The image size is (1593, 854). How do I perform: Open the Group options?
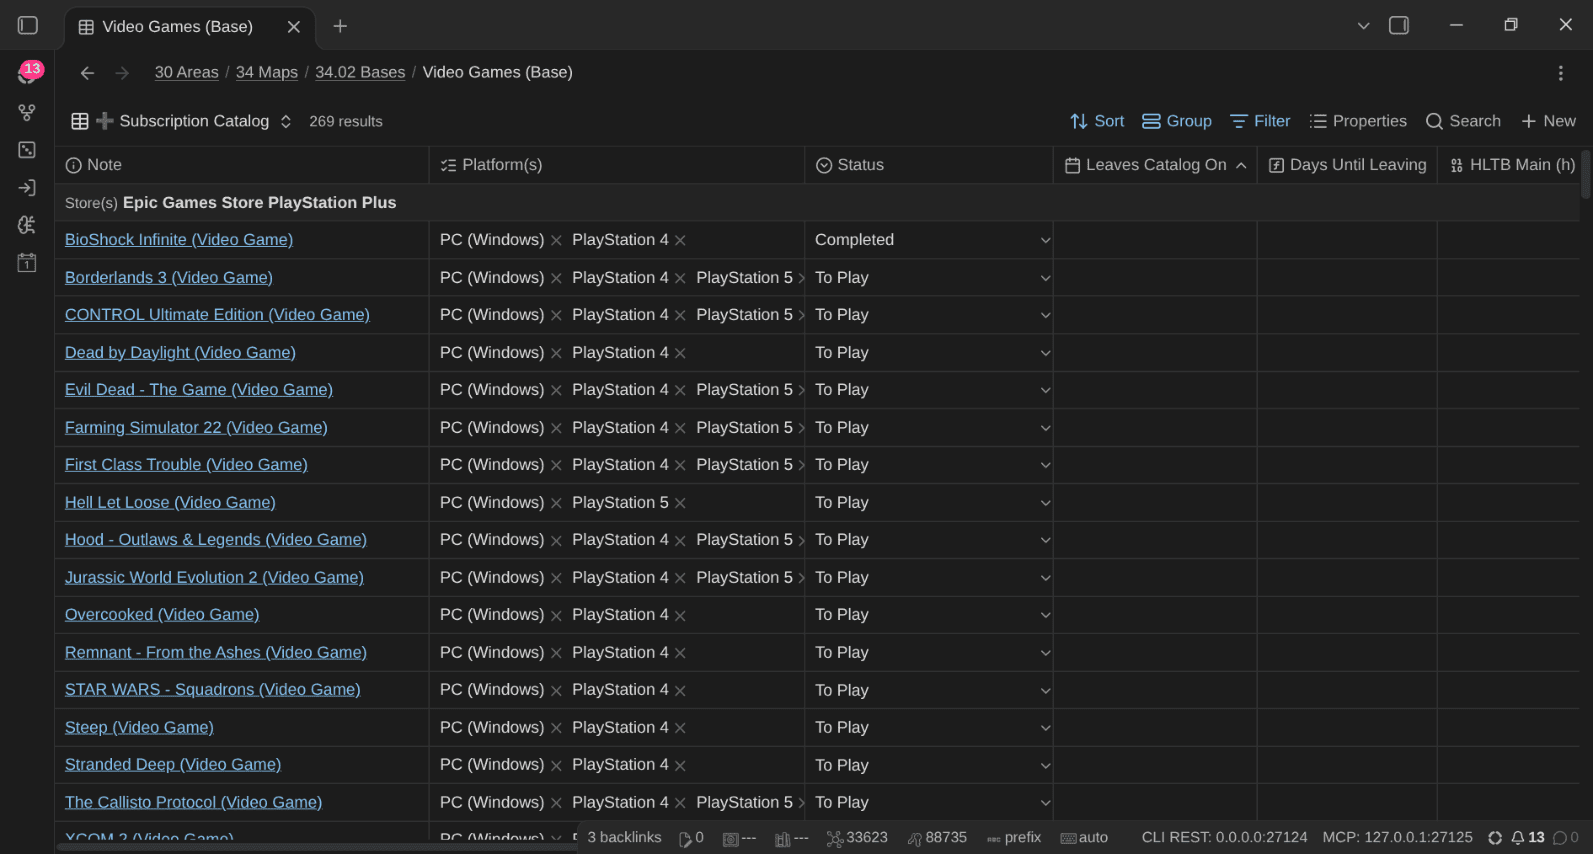(x=1177, y=121)
